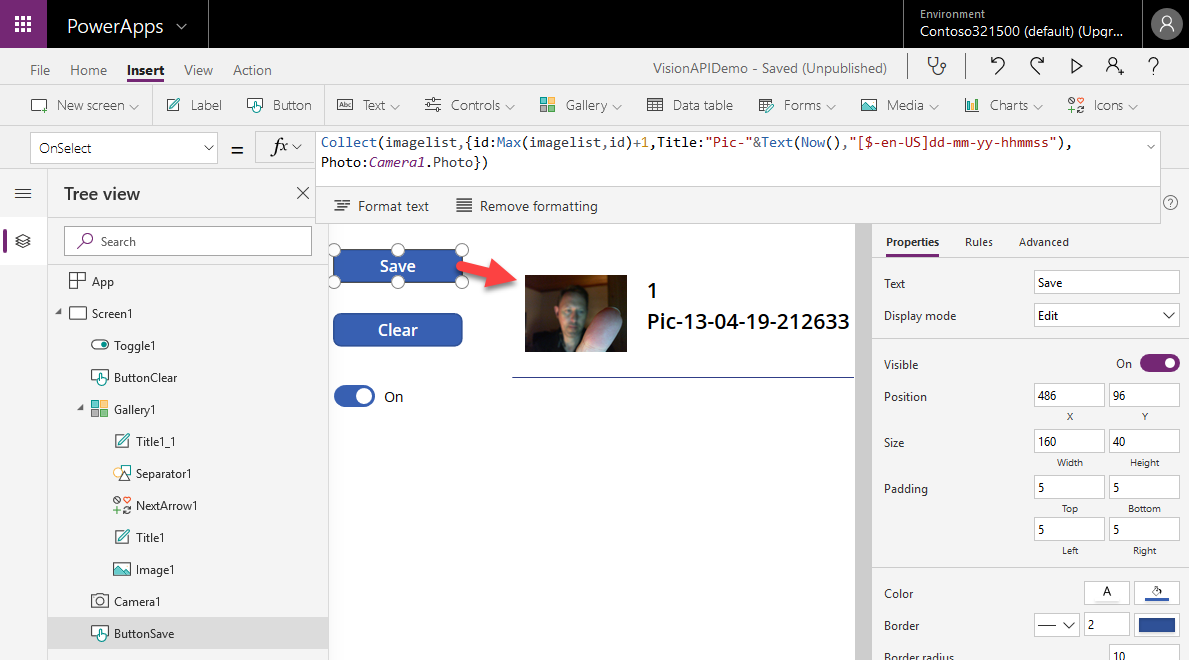Switch off the canvas toggle labeled On

[354, 397]
